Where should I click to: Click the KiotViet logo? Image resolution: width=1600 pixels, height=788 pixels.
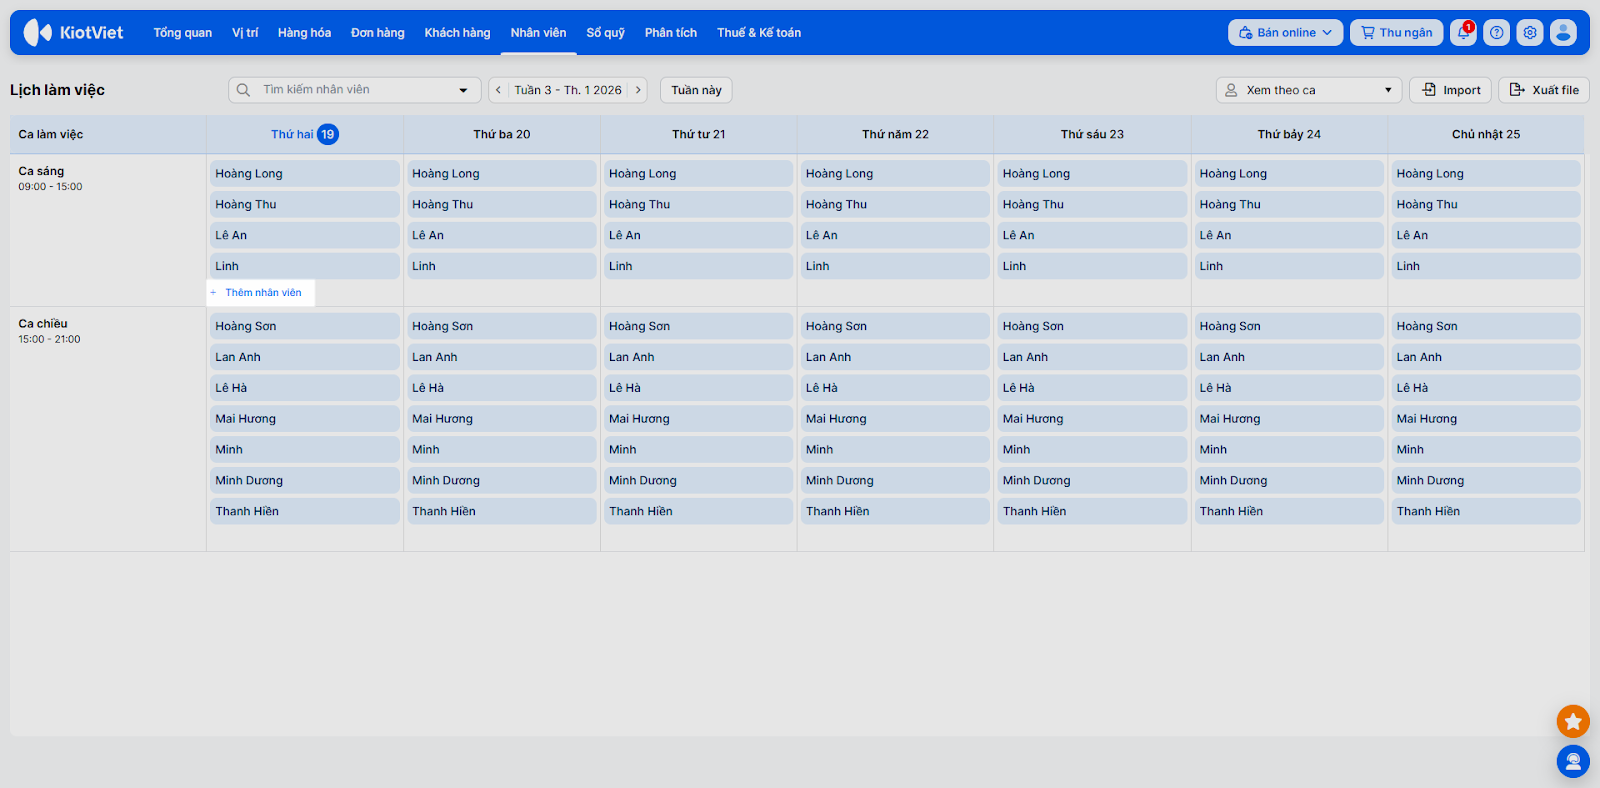coord(73,33)
